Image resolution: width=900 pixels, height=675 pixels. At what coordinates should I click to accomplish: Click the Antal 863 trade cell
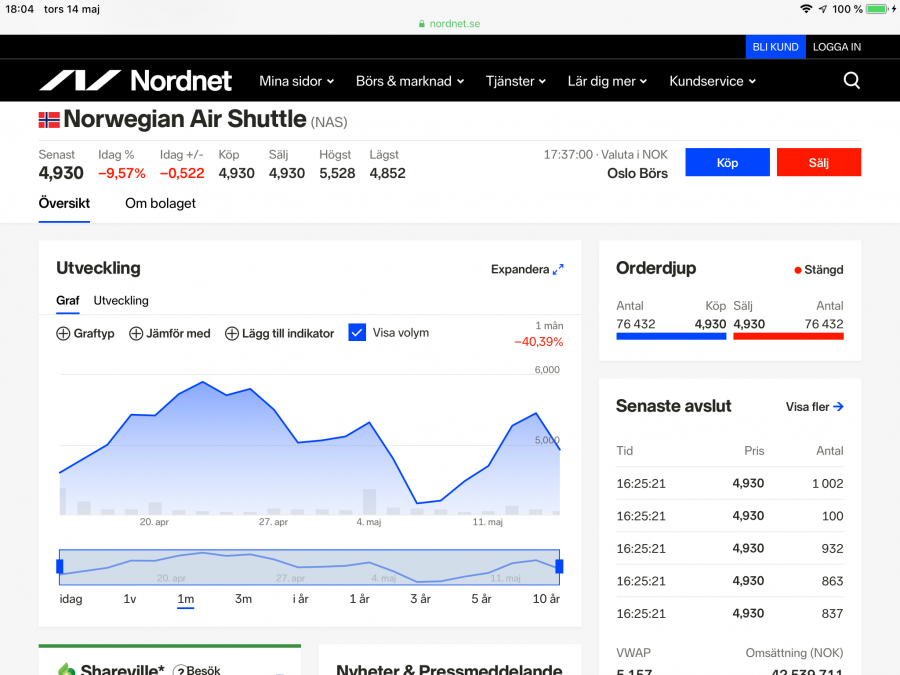click(832, 581)
